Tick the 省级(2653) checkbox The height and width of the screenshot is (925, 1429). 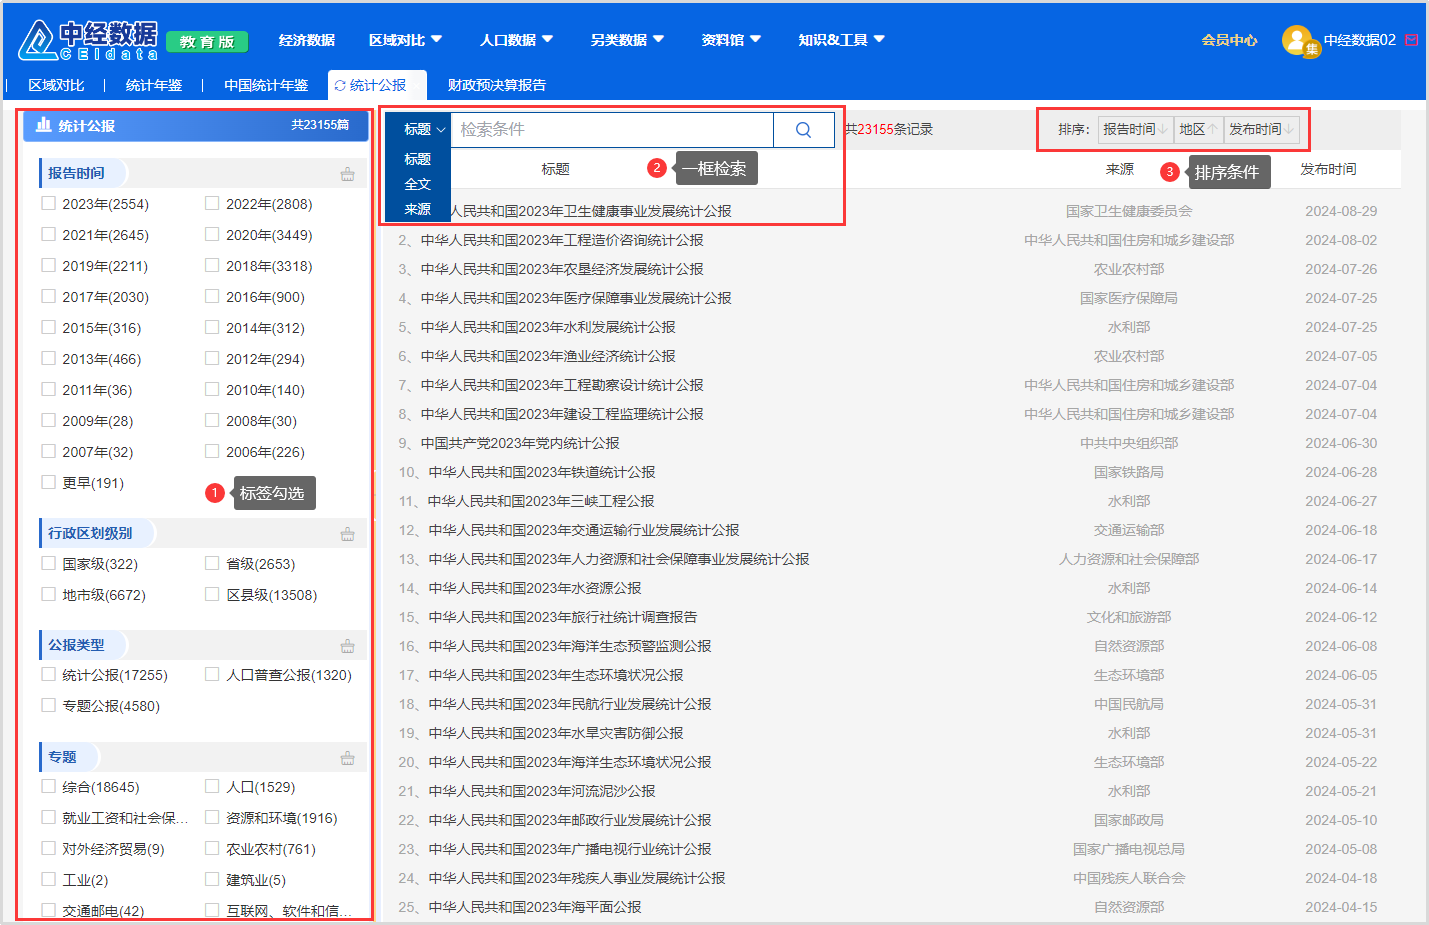(212, 564)
